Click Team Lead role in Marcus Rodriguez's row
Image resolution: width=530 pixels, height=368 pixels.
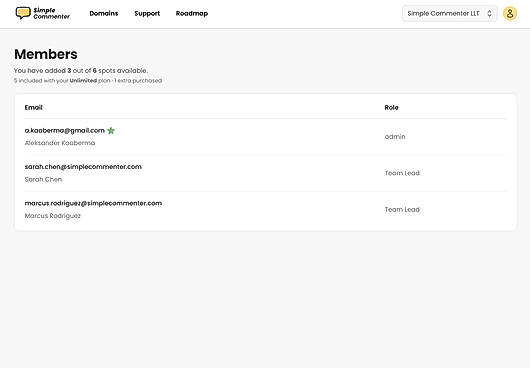402,210
